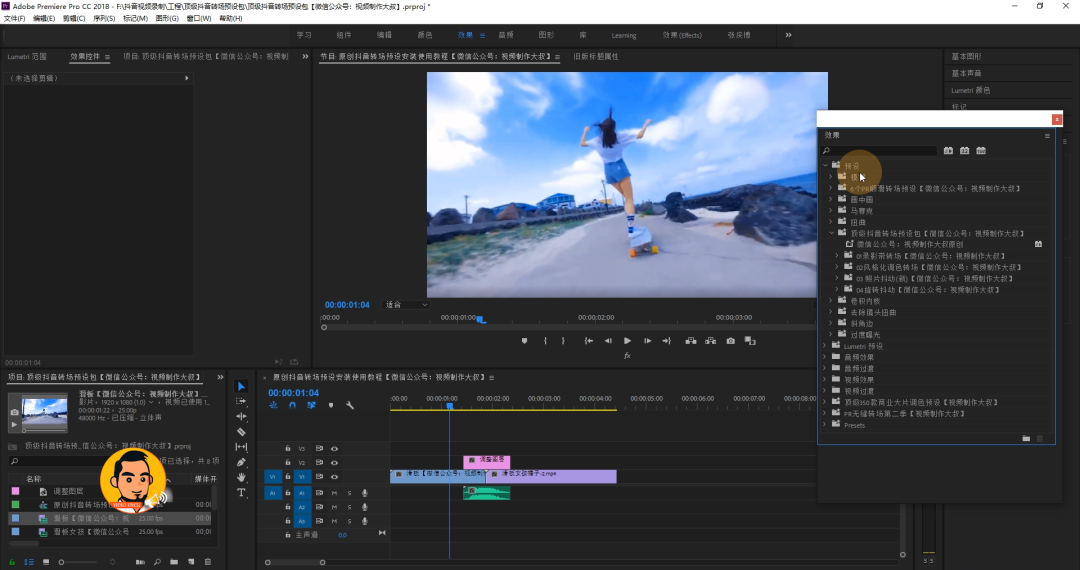Show more workspaces overflow arrows
The height and width of the screenshot is (570, 1080).
[789, 35]
